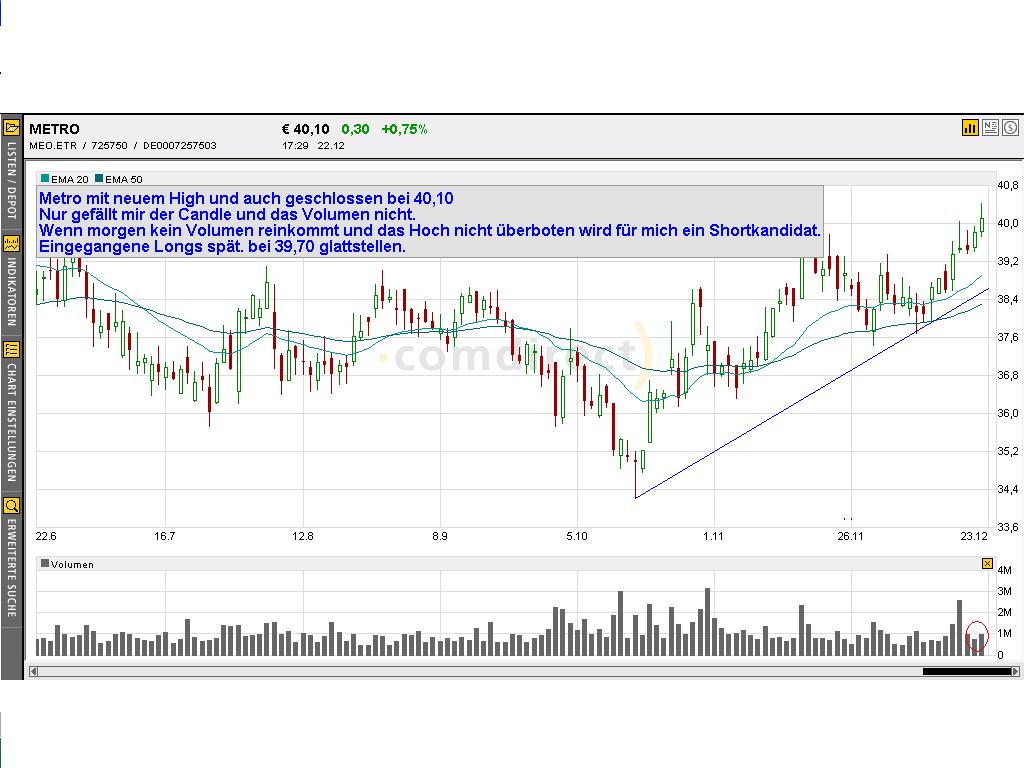1024x768 pixels.
Task: Click the 26.11 date axis label
Action: coord(850,536)
